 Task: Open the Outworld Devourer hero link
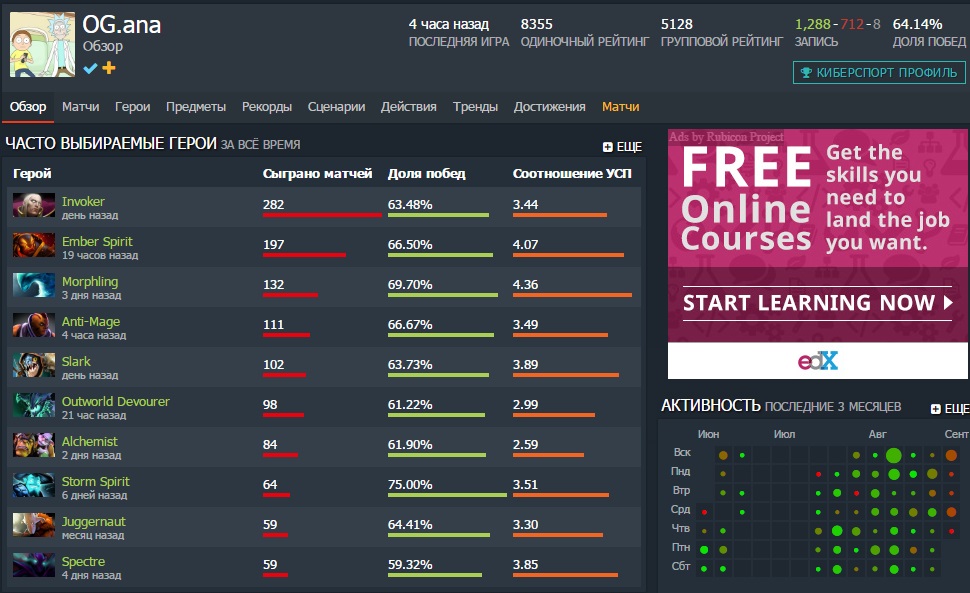(116, 401)
